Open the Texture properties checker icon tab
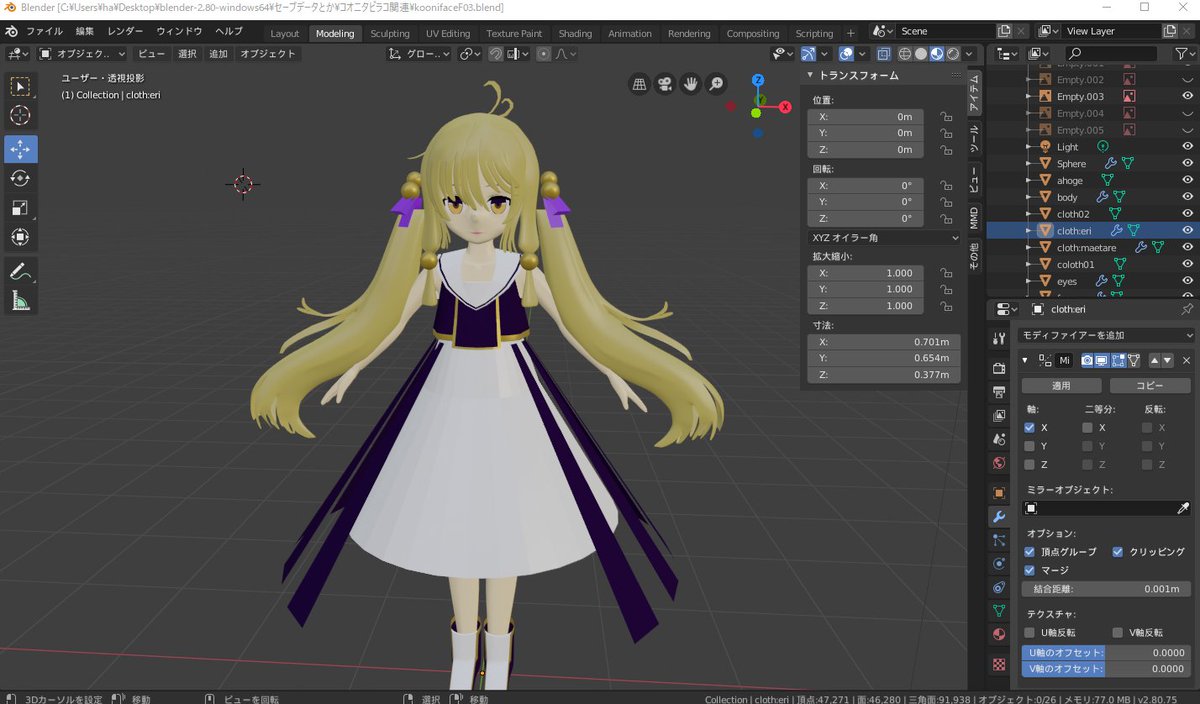Viewport: 1200px width, 704px height. tap(998, 664)
